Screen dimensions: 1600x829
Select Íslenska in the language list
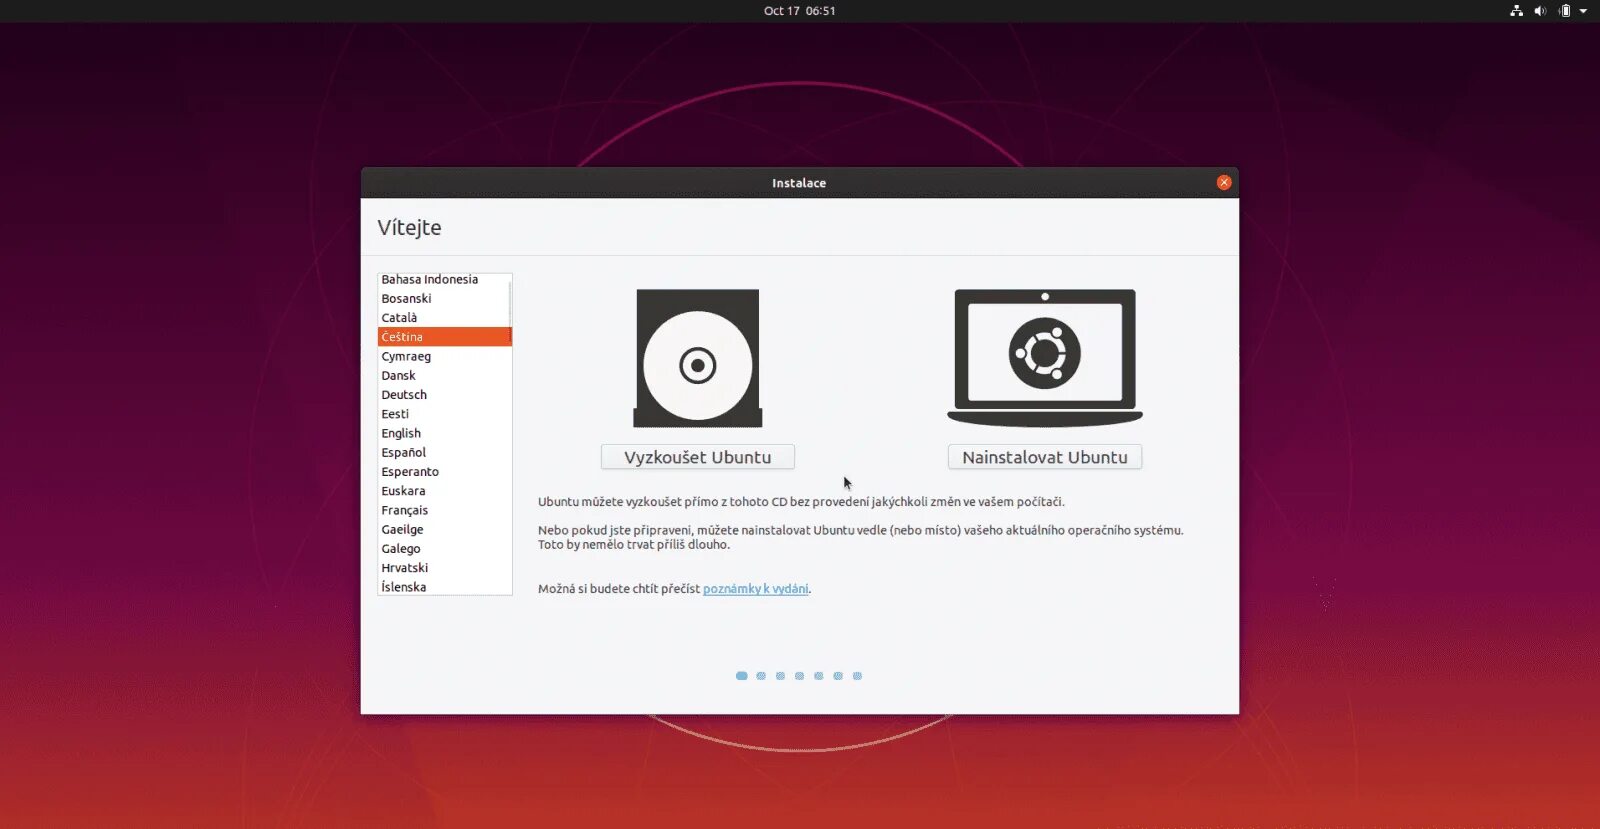444,587
